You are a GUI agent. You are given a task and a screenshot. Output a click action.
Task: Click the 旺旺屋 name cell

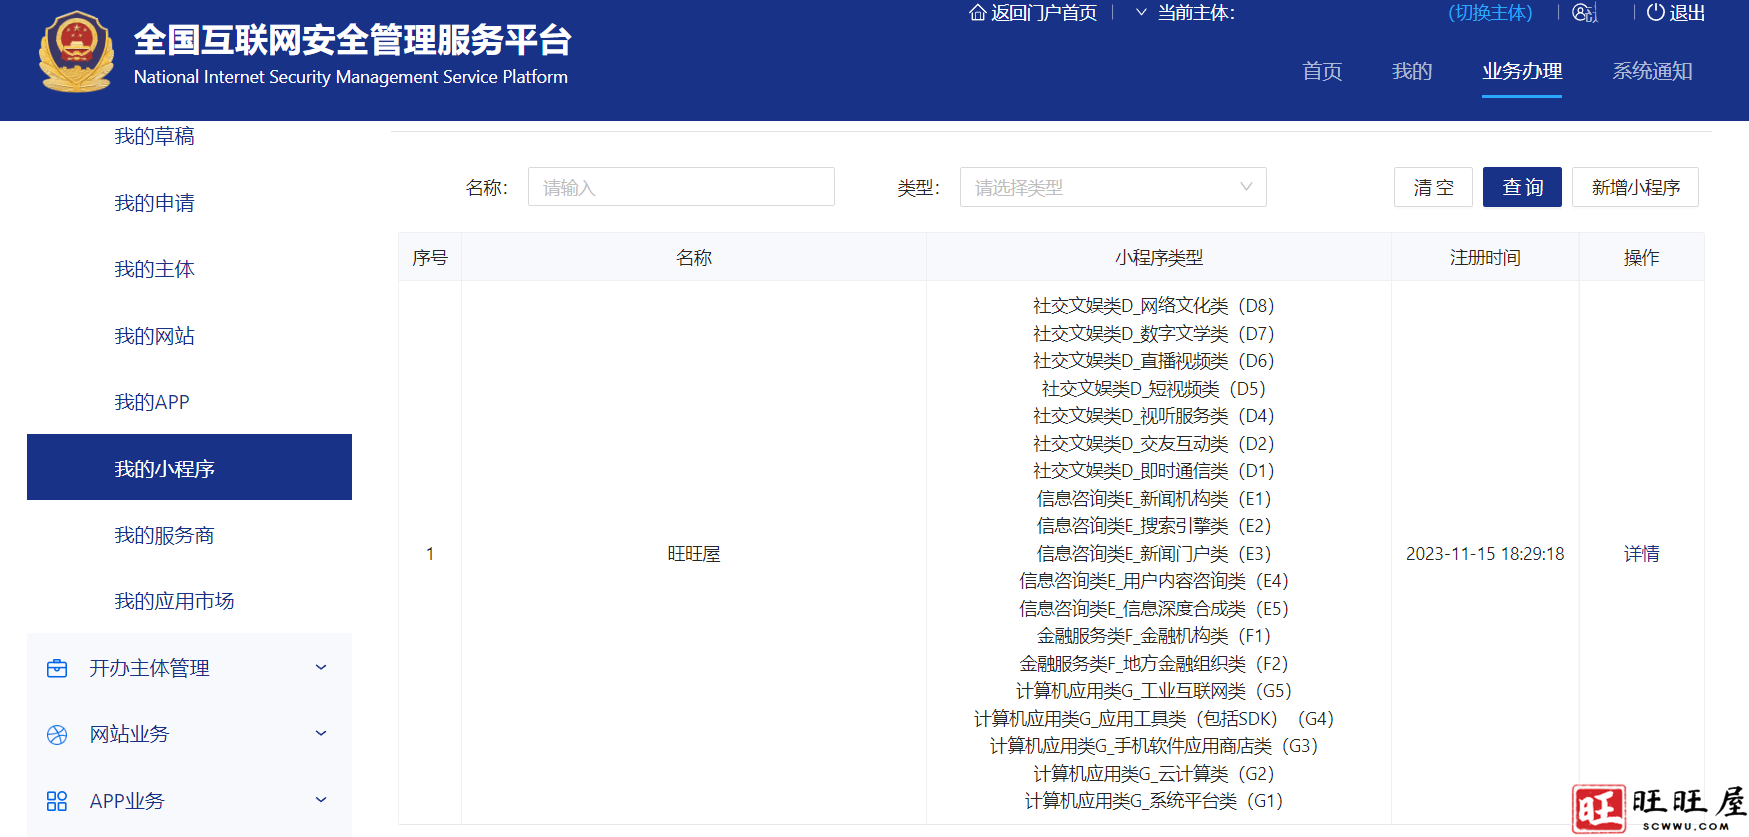(693, 553)
